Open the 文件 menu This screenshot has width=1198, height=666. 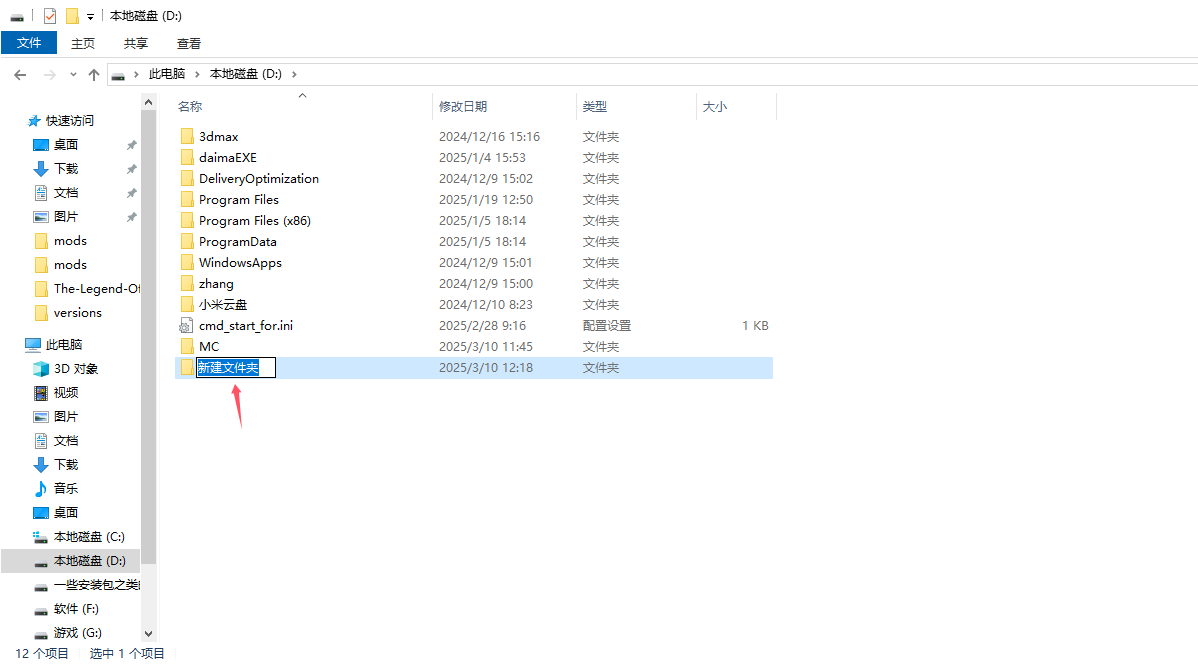(x=29, y=43)
